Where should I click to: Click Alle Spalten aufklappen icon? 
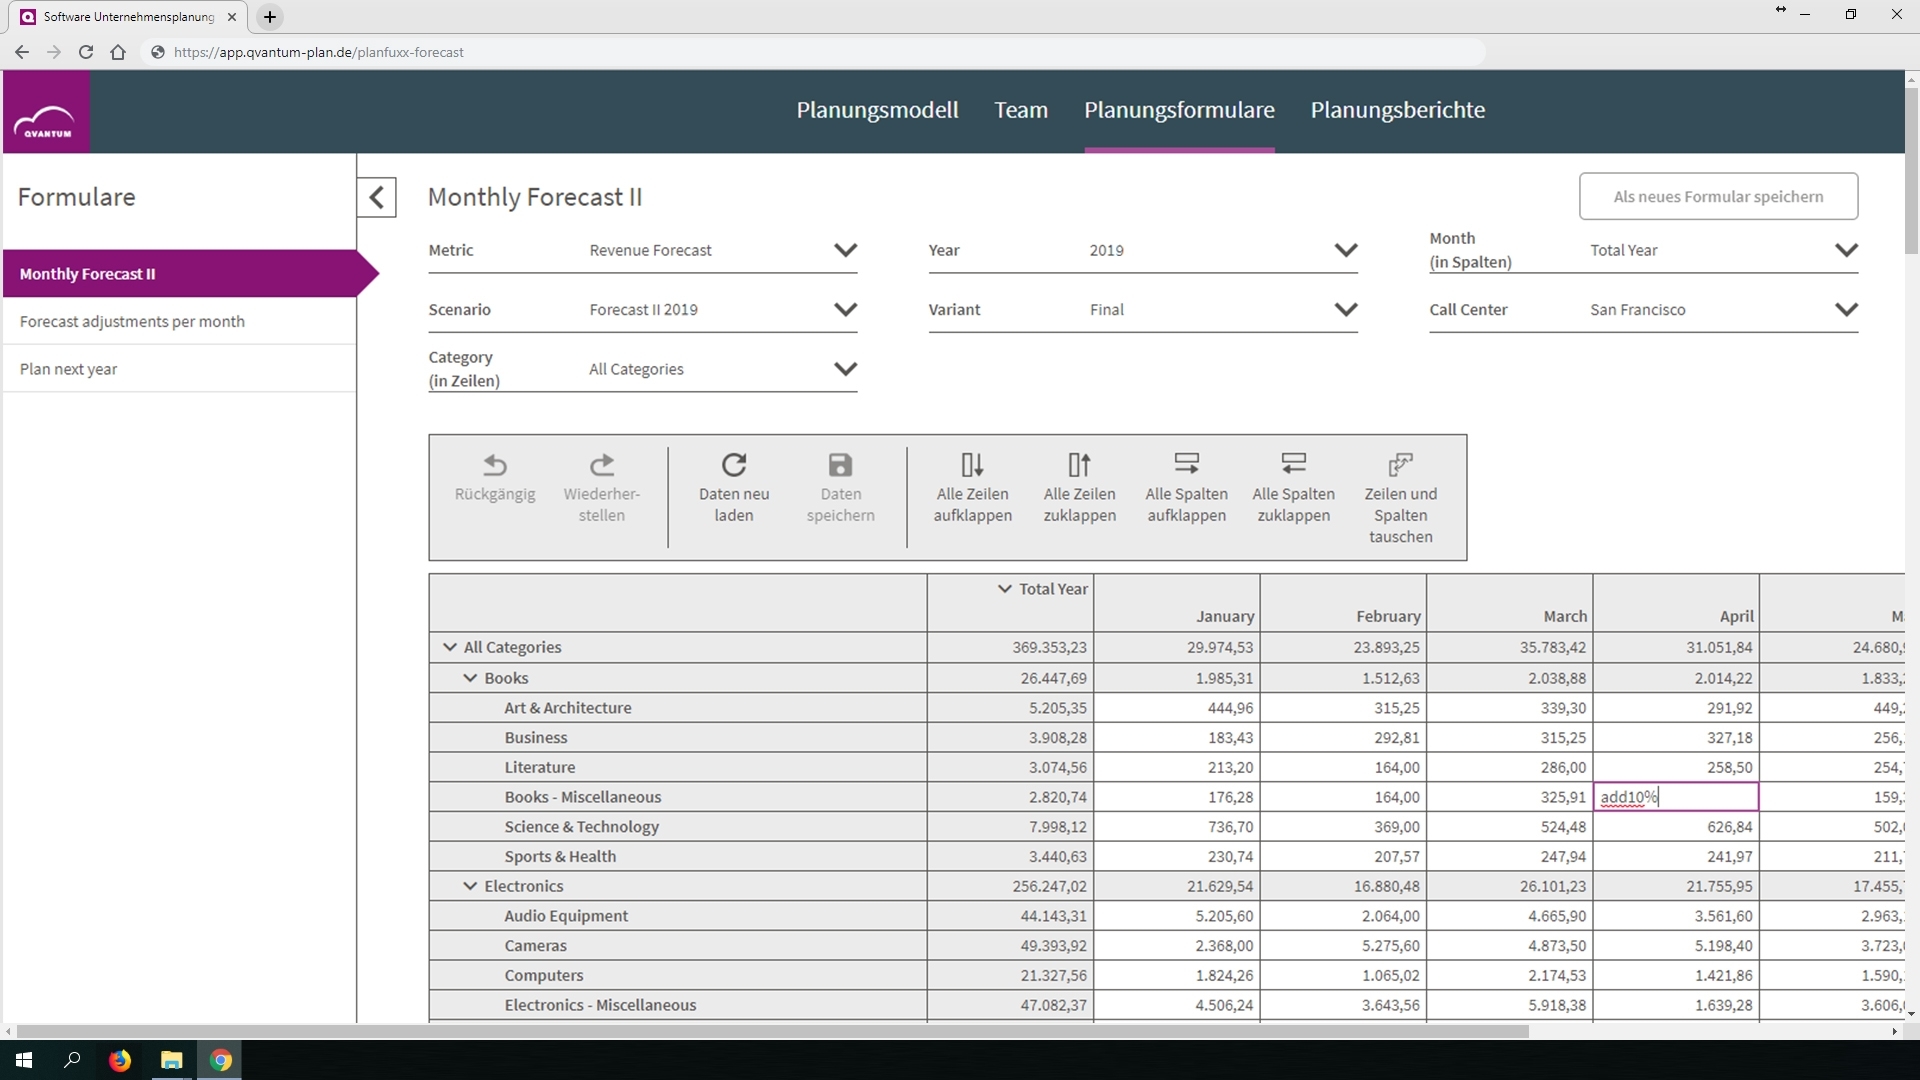coord(1186,464)
